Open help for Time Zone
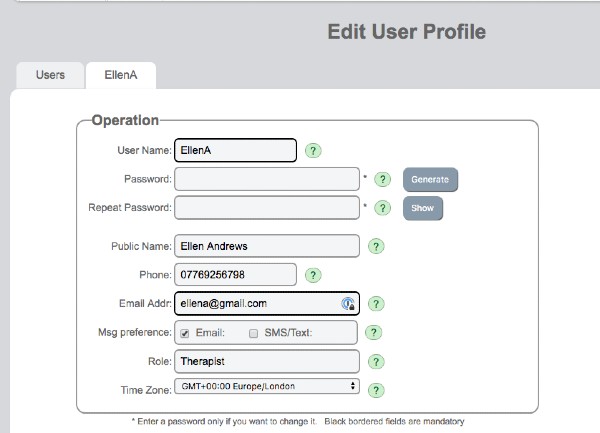This screenshot has height=433, width=600. tap(376, 390)
